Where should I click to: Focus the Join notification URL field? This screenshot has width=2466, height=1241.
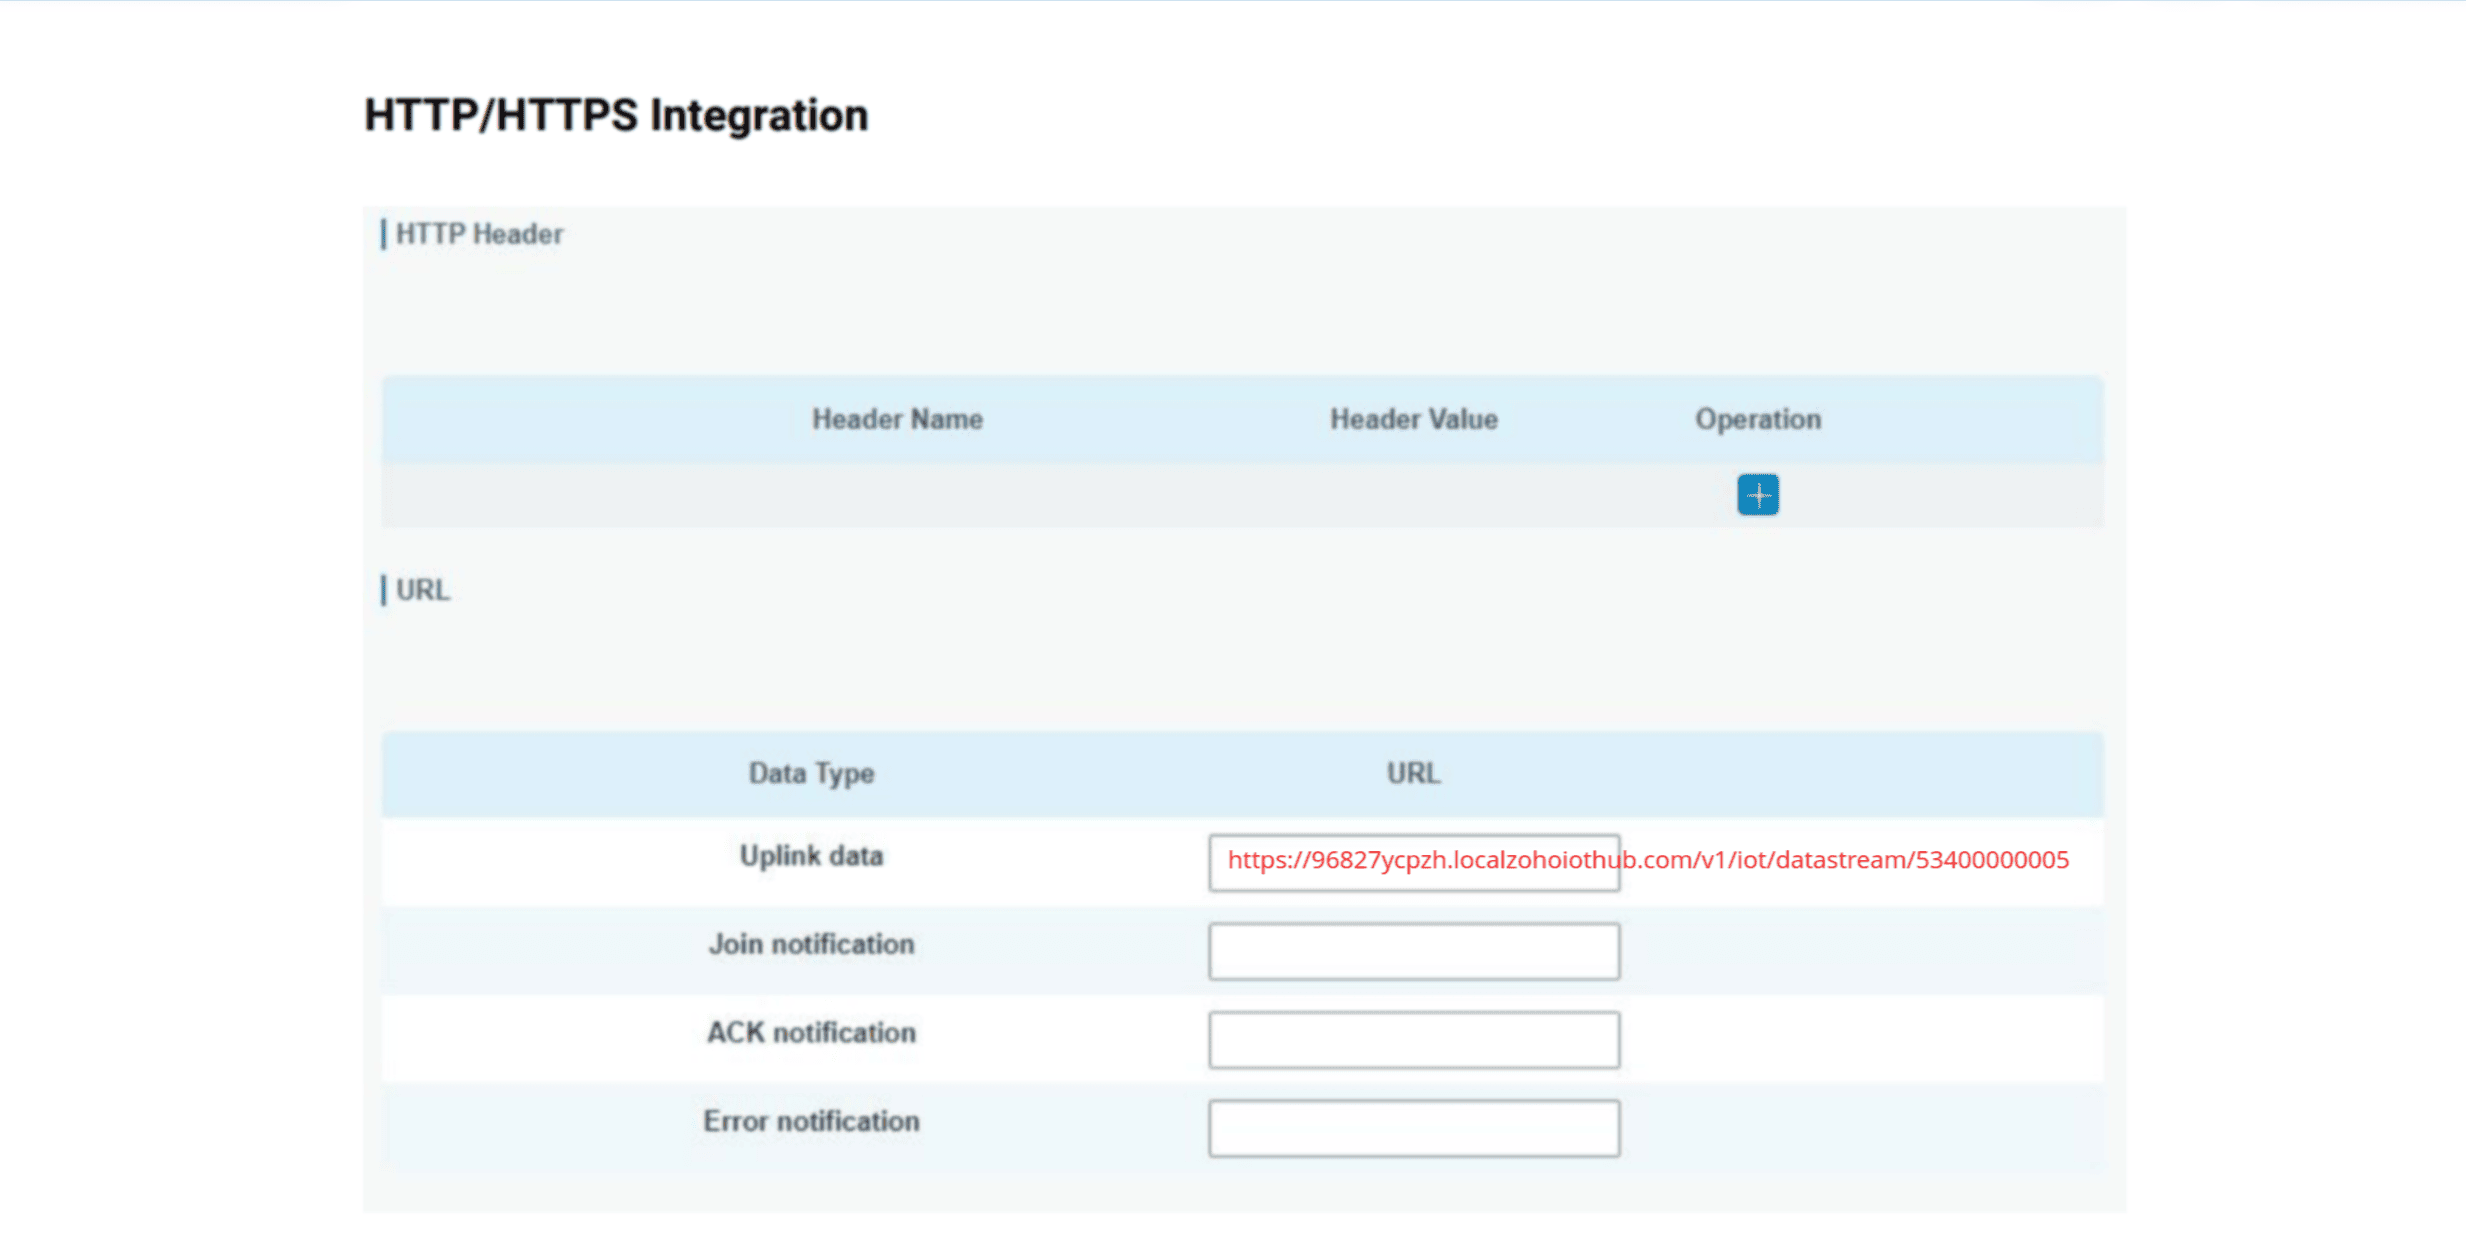(x=1412, y=951)
